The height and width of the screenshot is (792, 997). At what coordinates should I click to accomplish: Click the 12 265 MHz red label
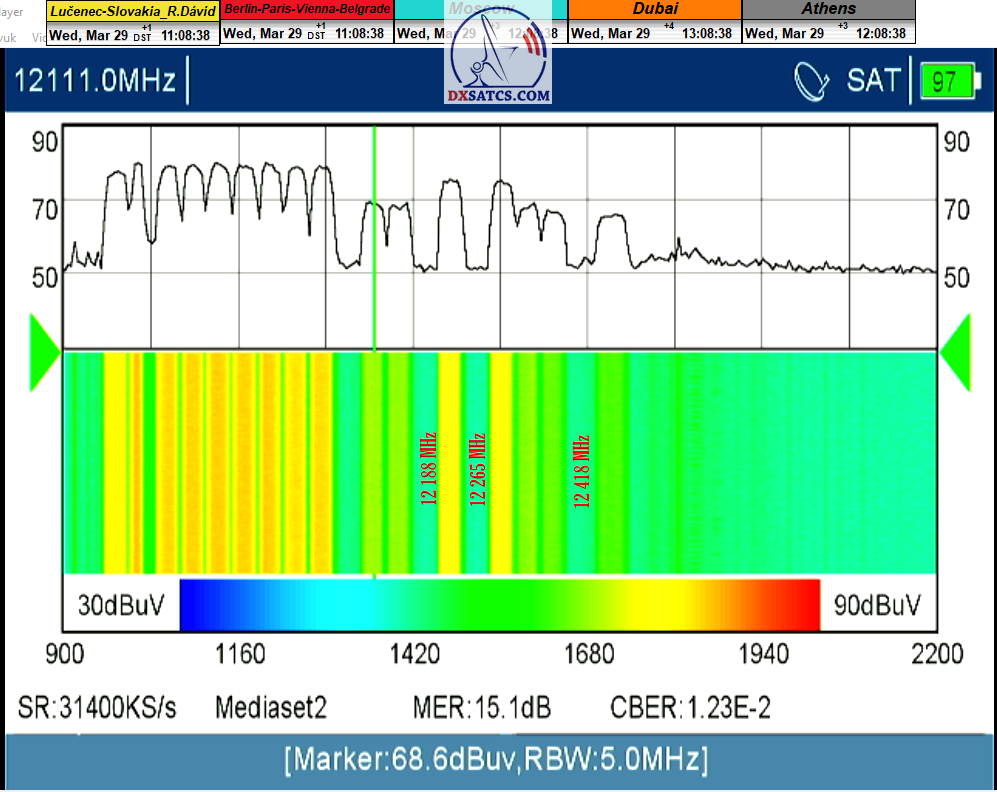pos(477,470)
